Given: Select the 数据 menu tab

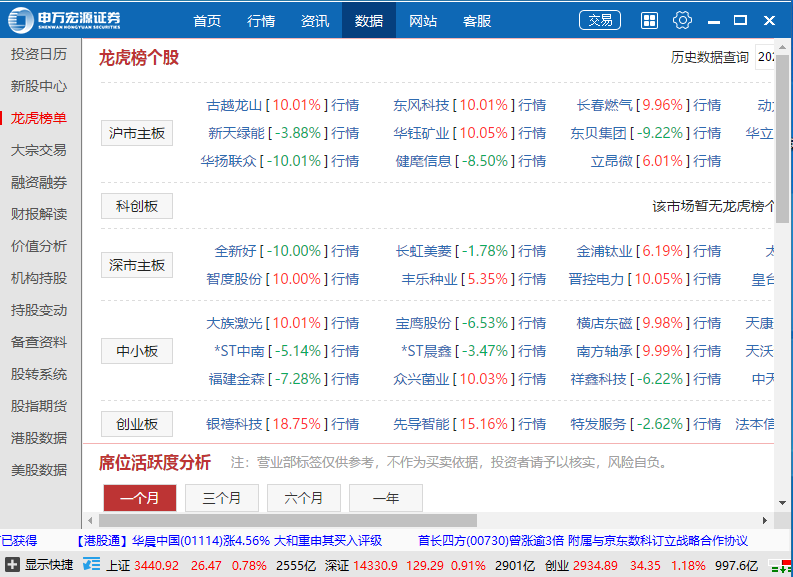Looking at the screenshot, I should (369, 20).
